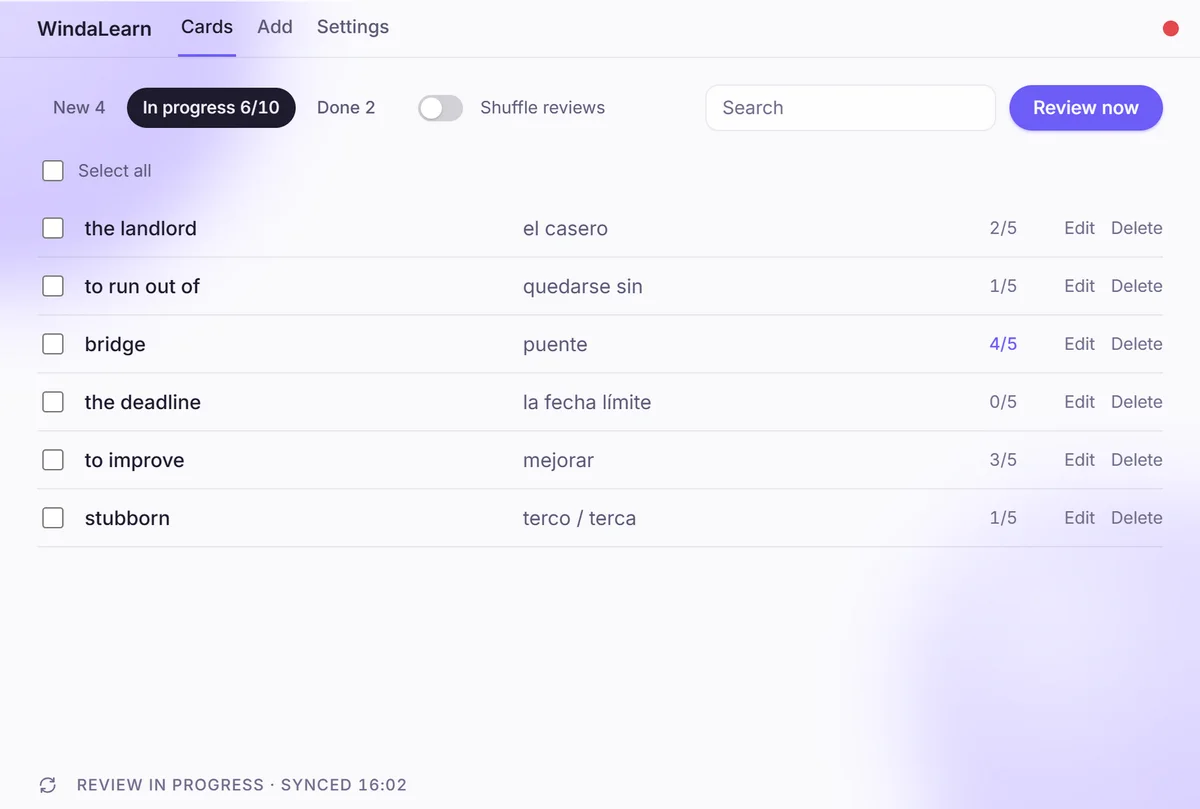Image resolution: width=1200 pixels, height=809 pixels.
Task: Open the Cards tab
Action: pyautogui.click(x=207, y=27)
